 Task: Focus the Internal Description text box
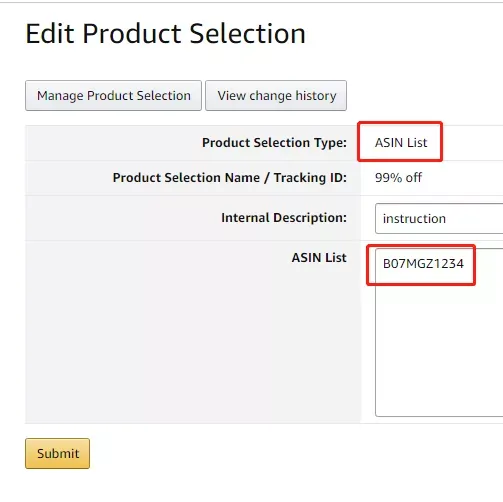point(439,218)
